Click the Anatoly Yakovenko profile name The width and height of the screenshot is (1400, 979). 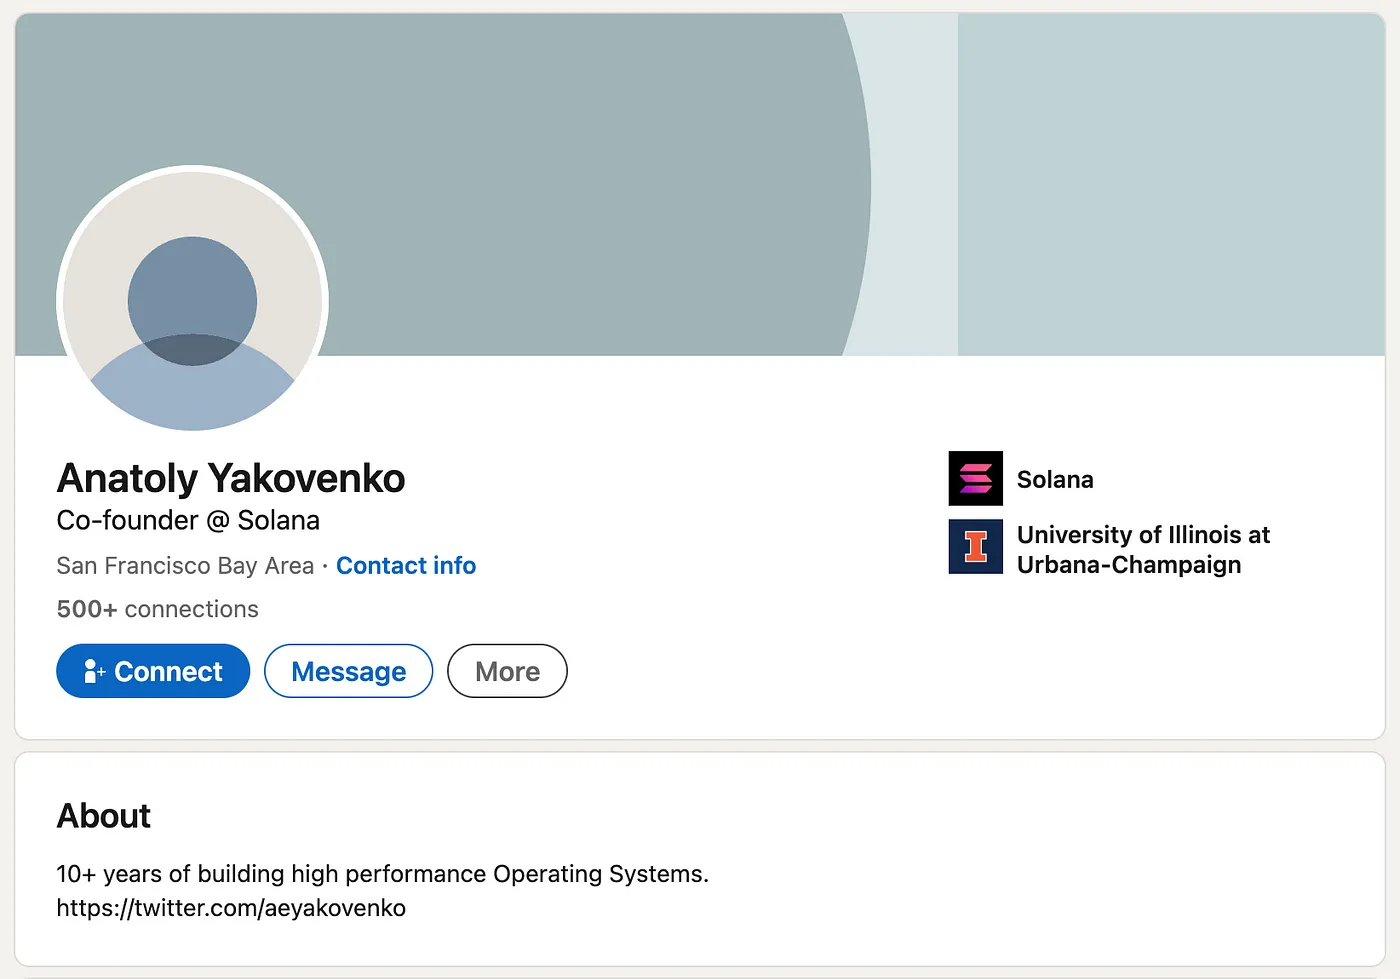[231, 478]
